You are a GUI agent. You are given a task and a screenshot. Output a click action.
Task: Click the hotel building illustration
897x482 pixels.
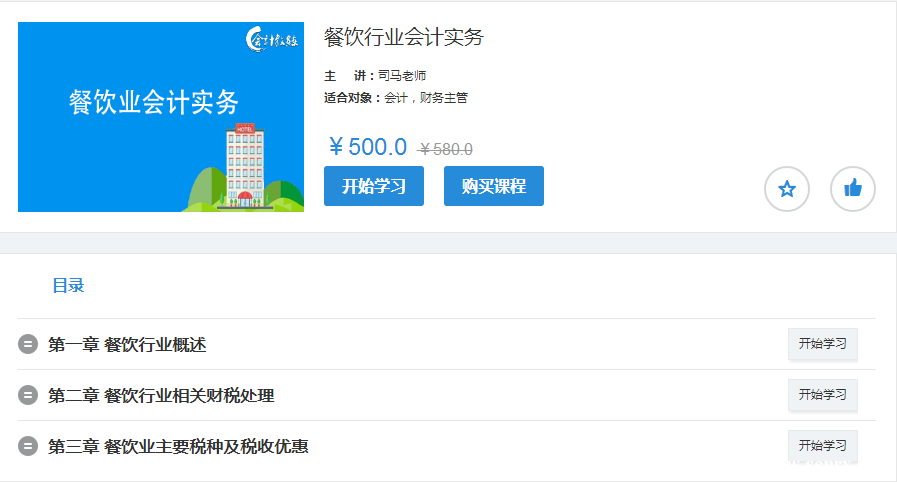click(243, 166)
